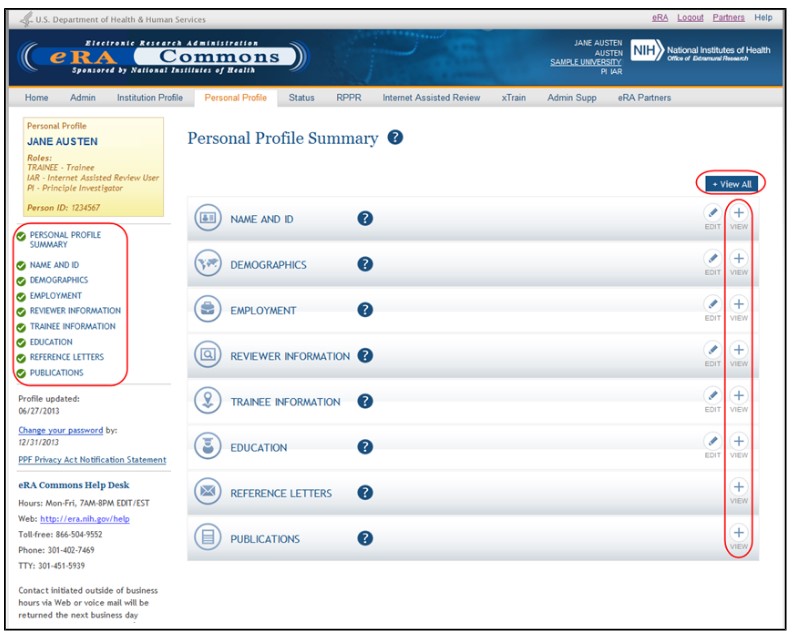Click the Help link at top
The height and width of the screenshot is (635, 793).
tap(763, 18)
